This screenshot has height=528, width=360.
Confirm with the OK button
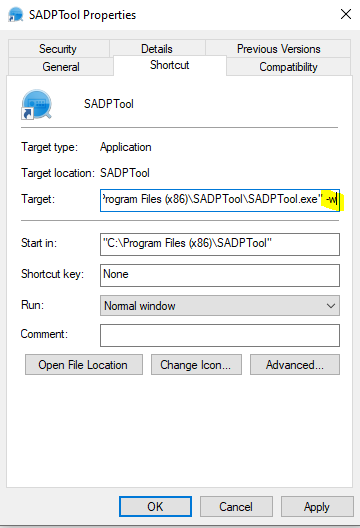155,506
